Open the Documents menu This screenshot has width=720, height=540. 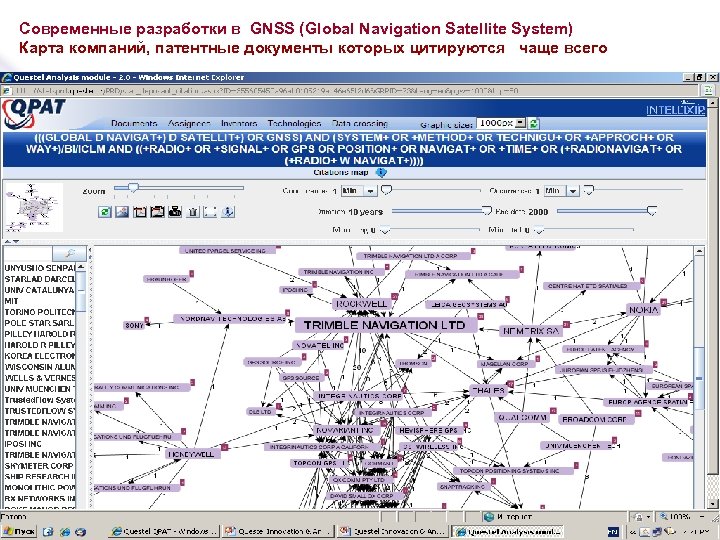point(134,124)
